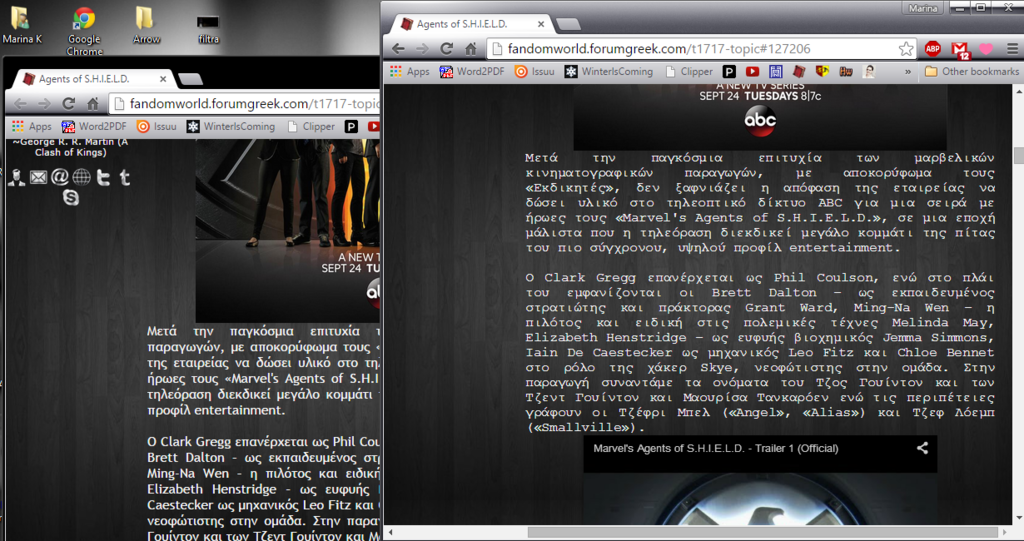Viewport: 1024px width, 541px height.
Task: Select the filtra desktop icon
Action: 208,28
